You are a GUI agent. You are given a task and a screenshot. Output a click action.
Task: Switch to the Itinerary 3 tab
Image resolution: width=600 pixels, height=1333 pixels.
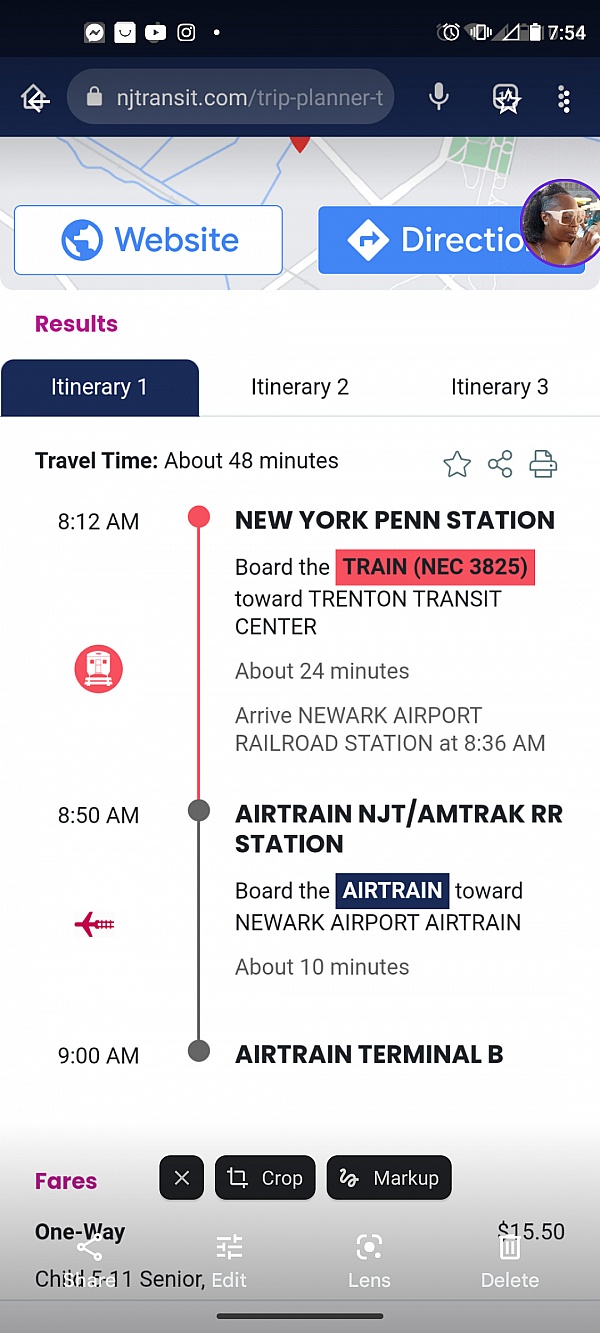click(499, 387)
